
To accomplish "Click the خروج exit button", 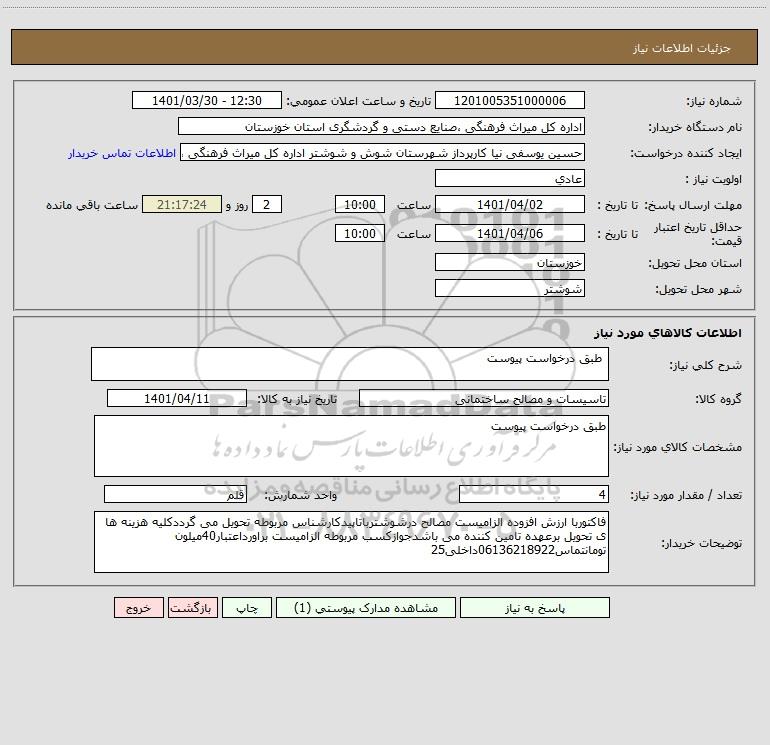I will click(x=138, y=608).
